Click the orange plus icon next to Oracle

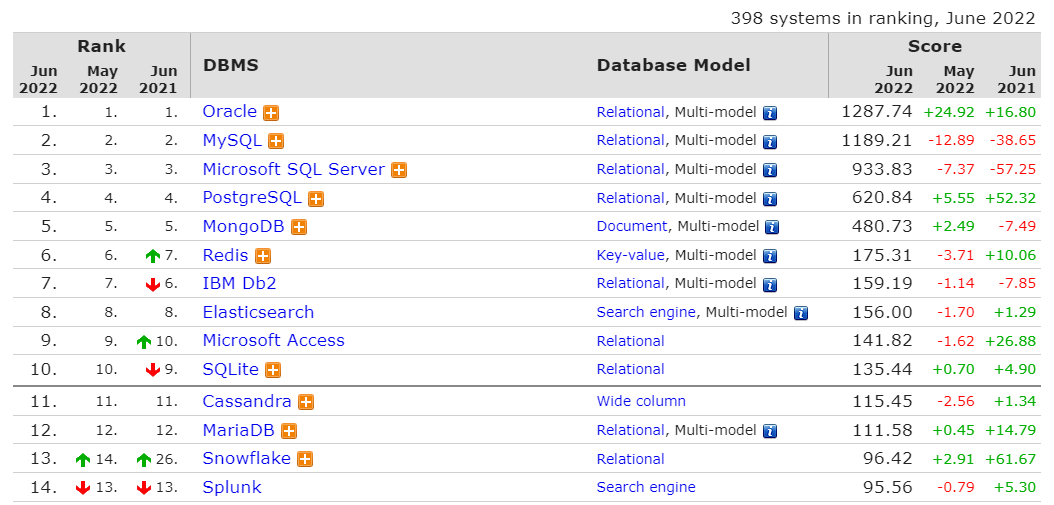coord(271,113)
